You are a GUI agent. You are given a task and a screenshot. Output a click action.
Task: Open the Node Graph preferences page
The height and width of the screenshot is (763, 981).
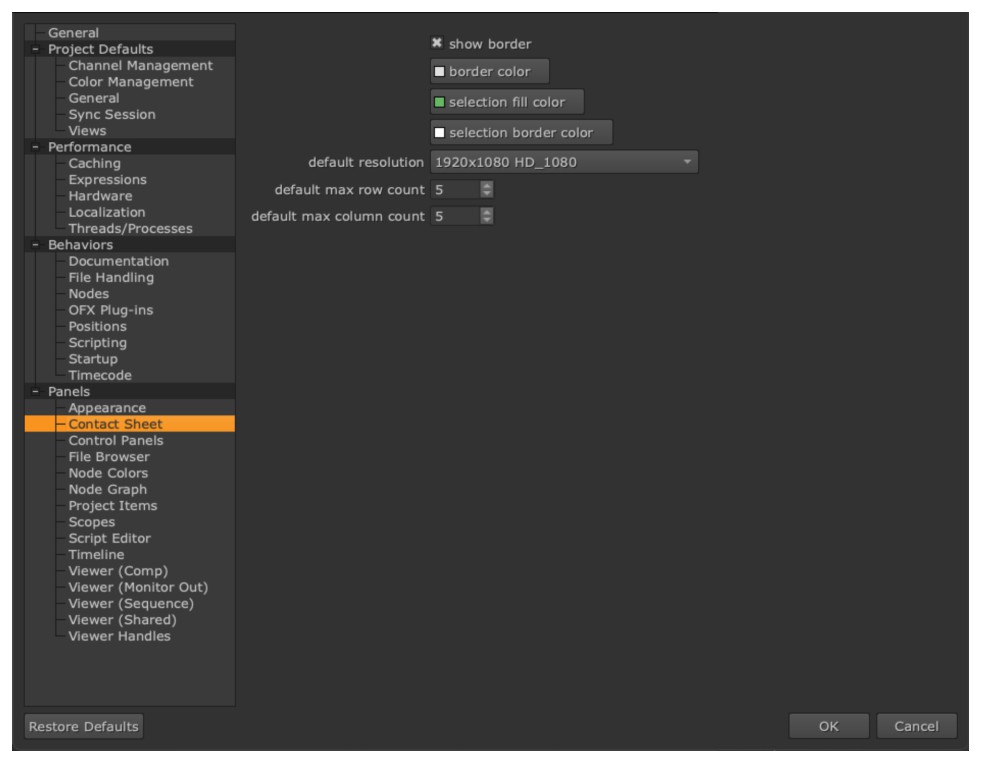(x=107, y=490)
